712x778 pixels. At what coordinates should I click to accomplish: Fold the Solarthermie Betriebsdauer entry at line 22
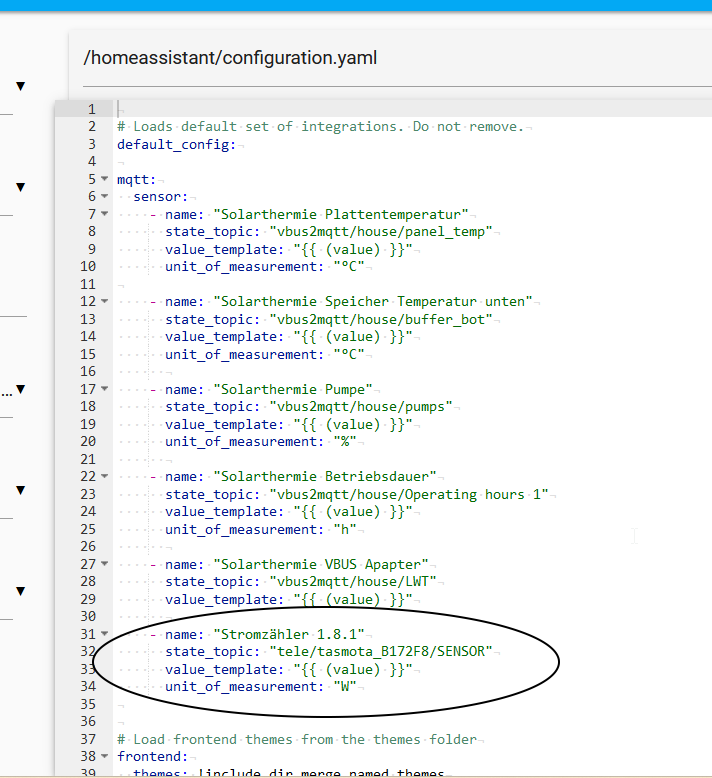pyautogui.click(x=104, y=476)
